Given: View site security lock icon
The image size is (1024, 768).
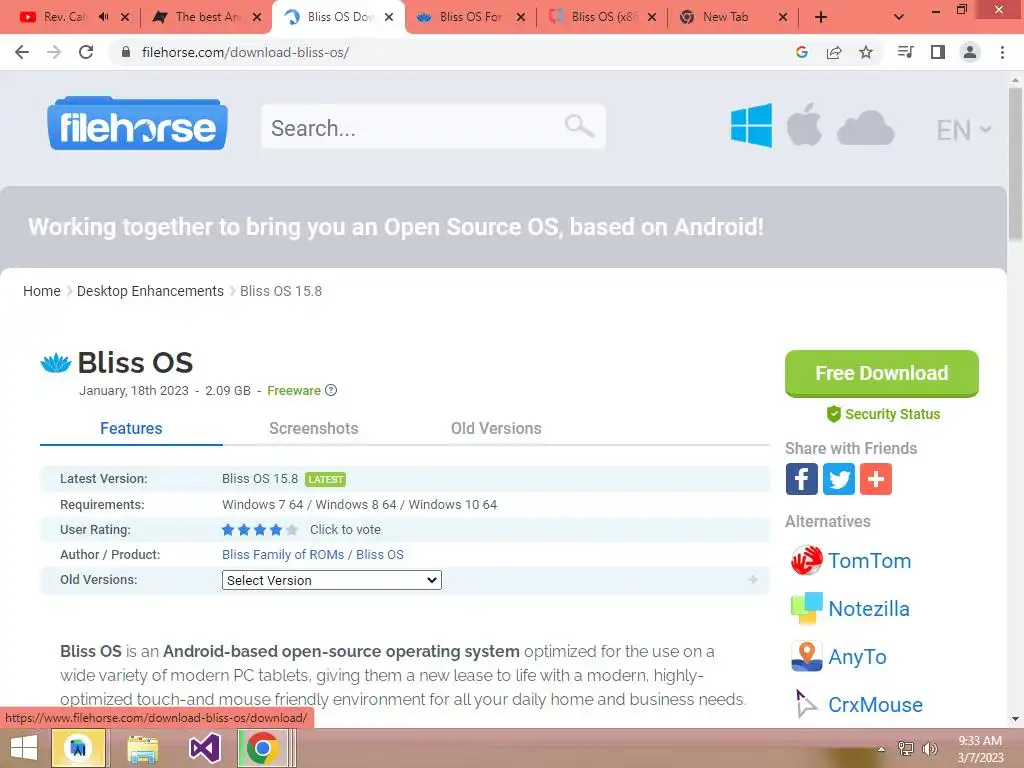Looking at the screenshot, I should click(126, 52).
